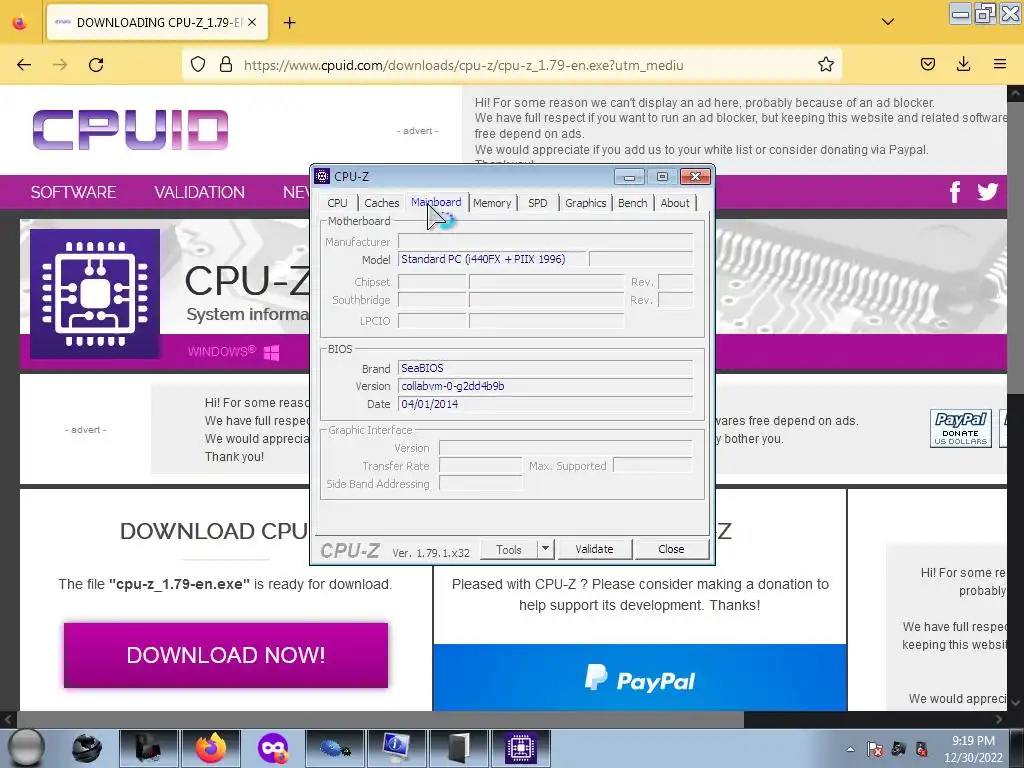Click the CPU-Z title bar app icon
Image resolution: width=1024 pixels, height=768 pixels.
pos(322,176)
